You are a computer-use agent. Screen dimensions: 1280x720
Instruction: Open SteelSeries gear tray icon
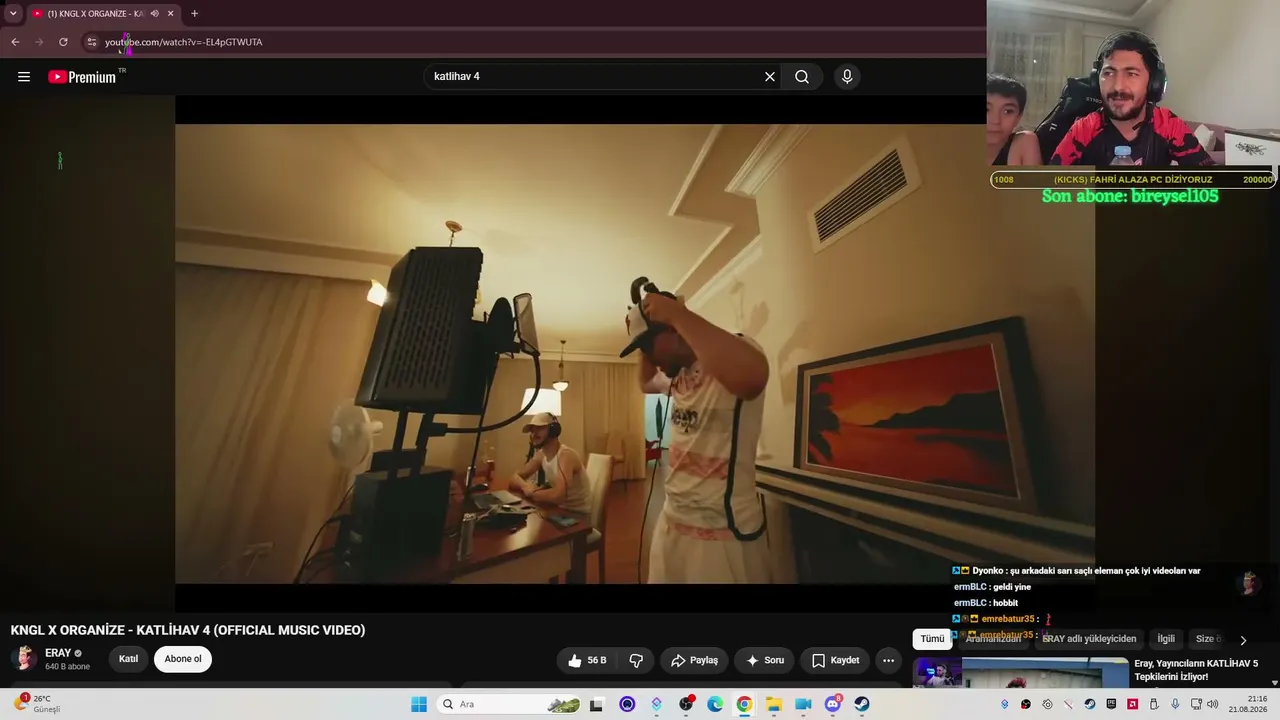[x=1047, y=704]
